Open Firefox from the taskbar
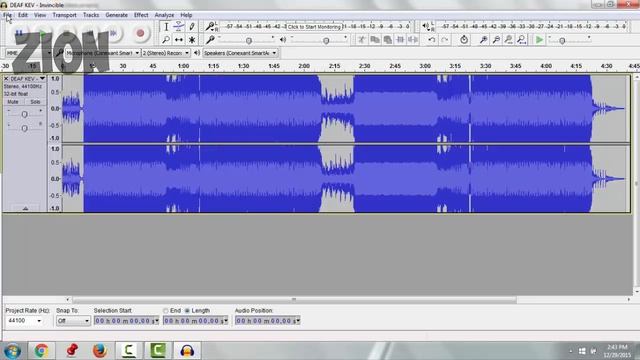The height and width of the screenshot is (360, 640). [x=100, y=351]
